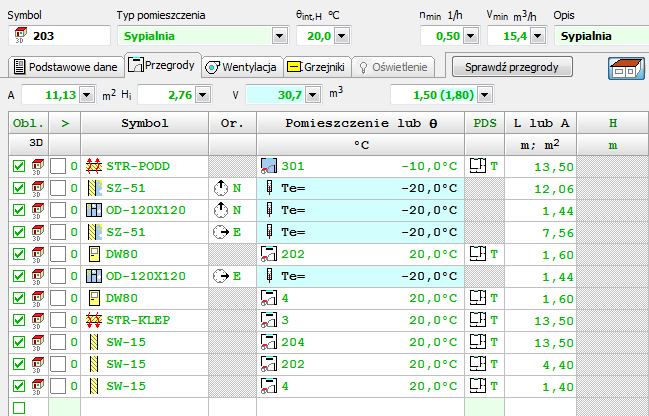Open the height Hi 2,76 dropdown
Image resolution: width=649 pixels, height=416 pixels.
202,95
